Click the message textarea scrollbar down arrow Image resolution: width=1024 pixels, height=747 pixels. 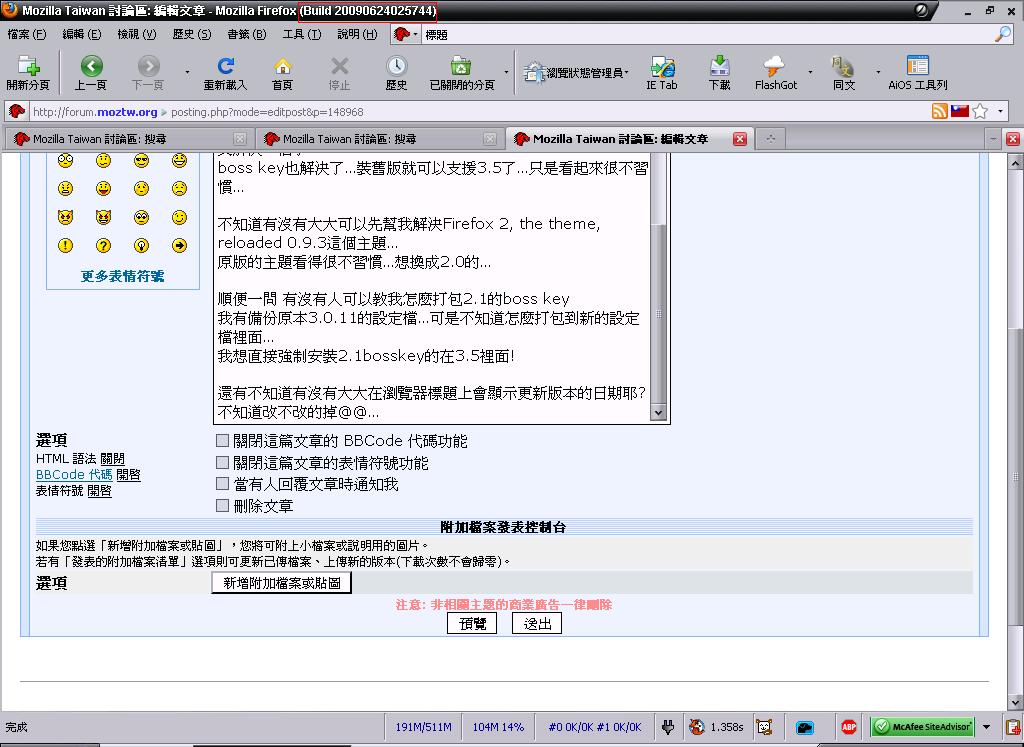click(x=659, y=412)
